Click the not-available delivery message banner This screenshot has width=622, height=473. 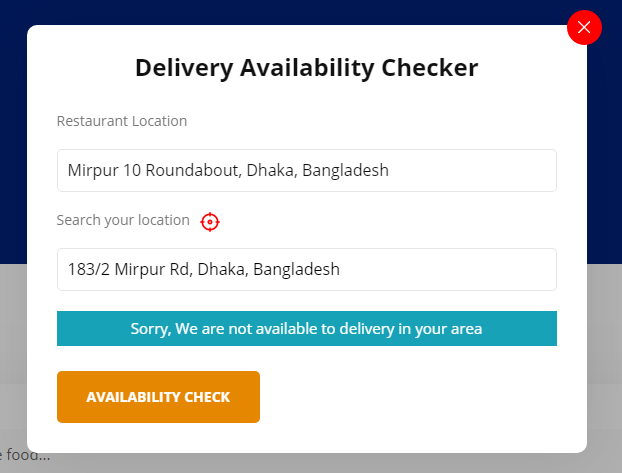306,328
